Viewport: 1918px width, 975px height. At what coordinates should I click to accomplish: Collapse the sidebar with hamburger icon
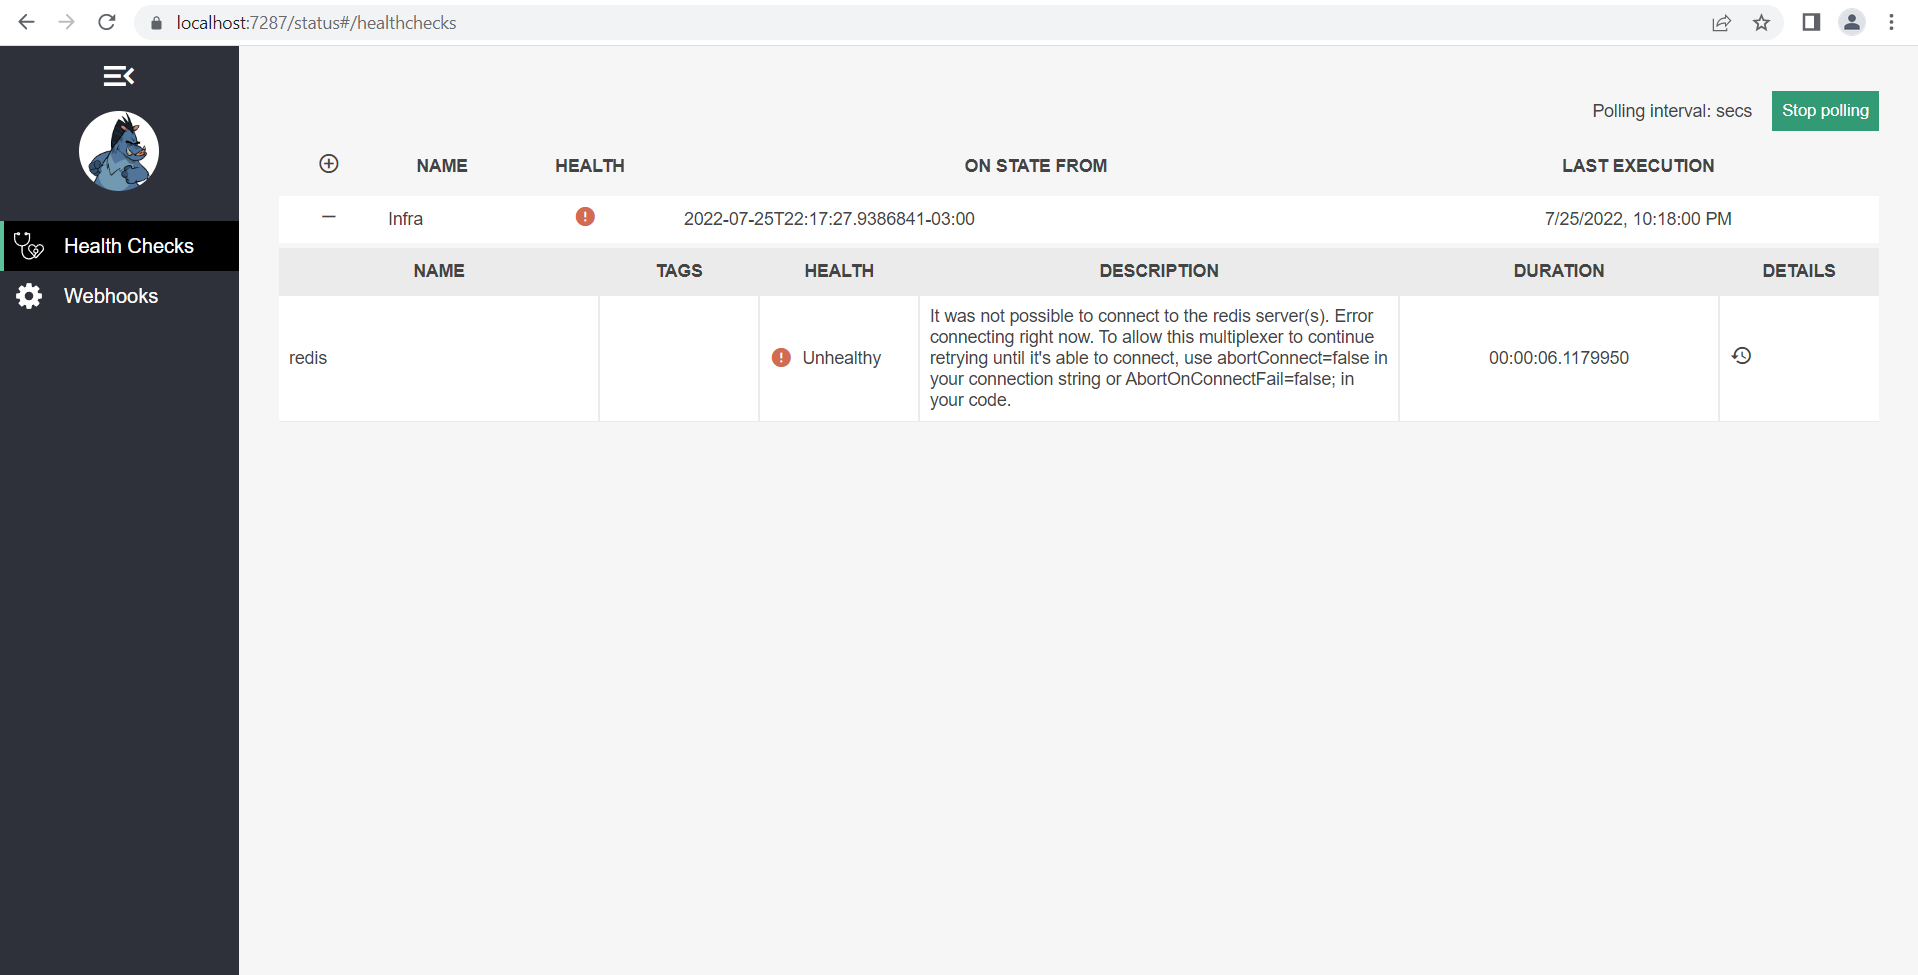click(118, 76)
